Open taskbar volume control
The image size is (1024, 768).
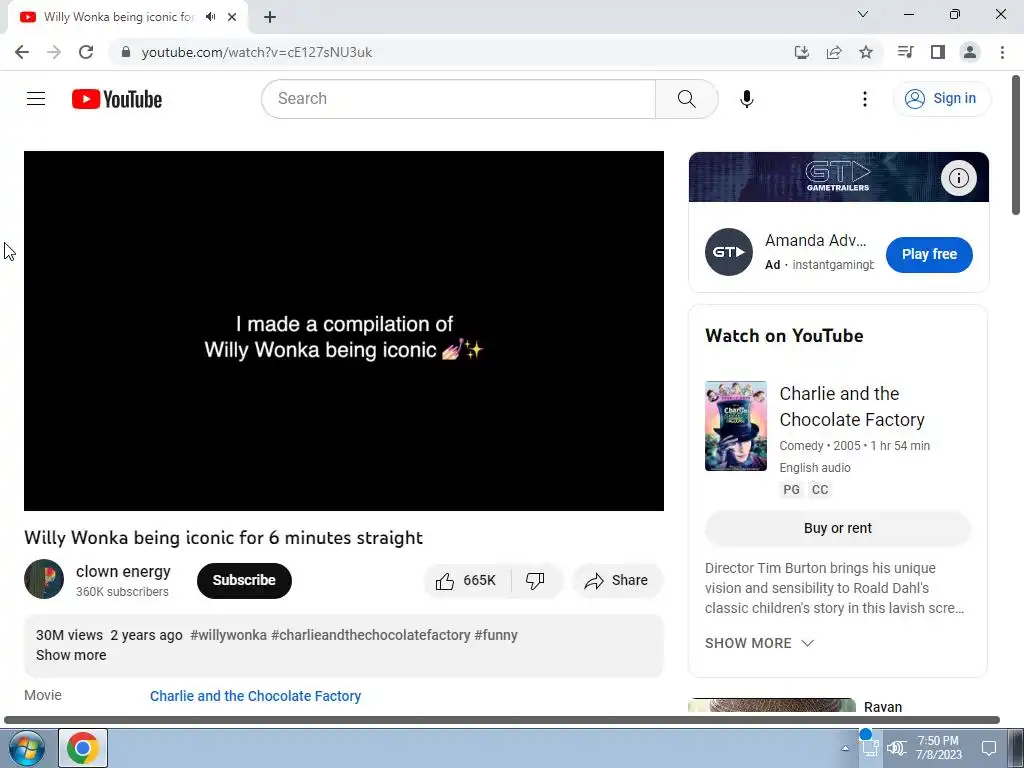[x=897, y=748]
